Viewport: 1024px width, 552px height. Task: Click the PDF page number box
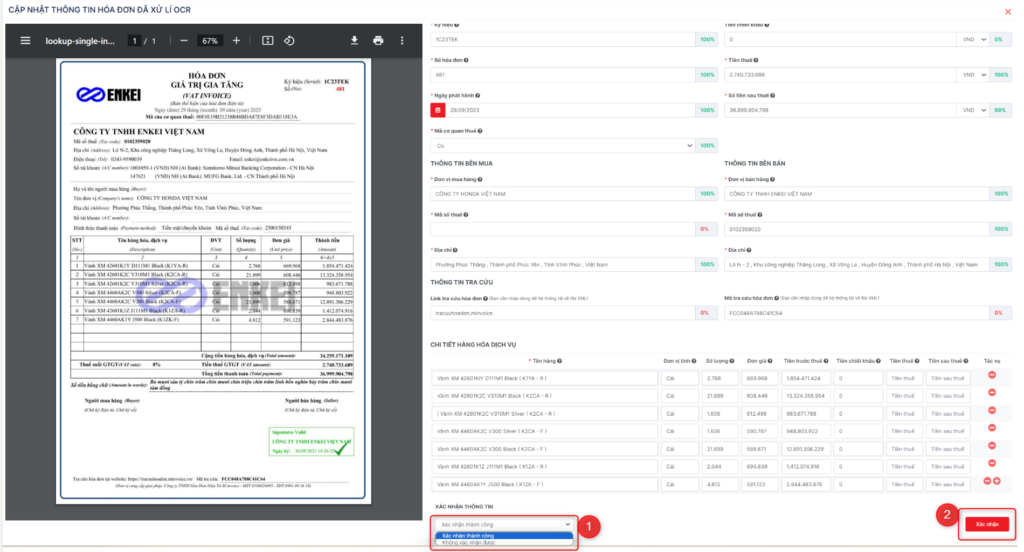135,41
